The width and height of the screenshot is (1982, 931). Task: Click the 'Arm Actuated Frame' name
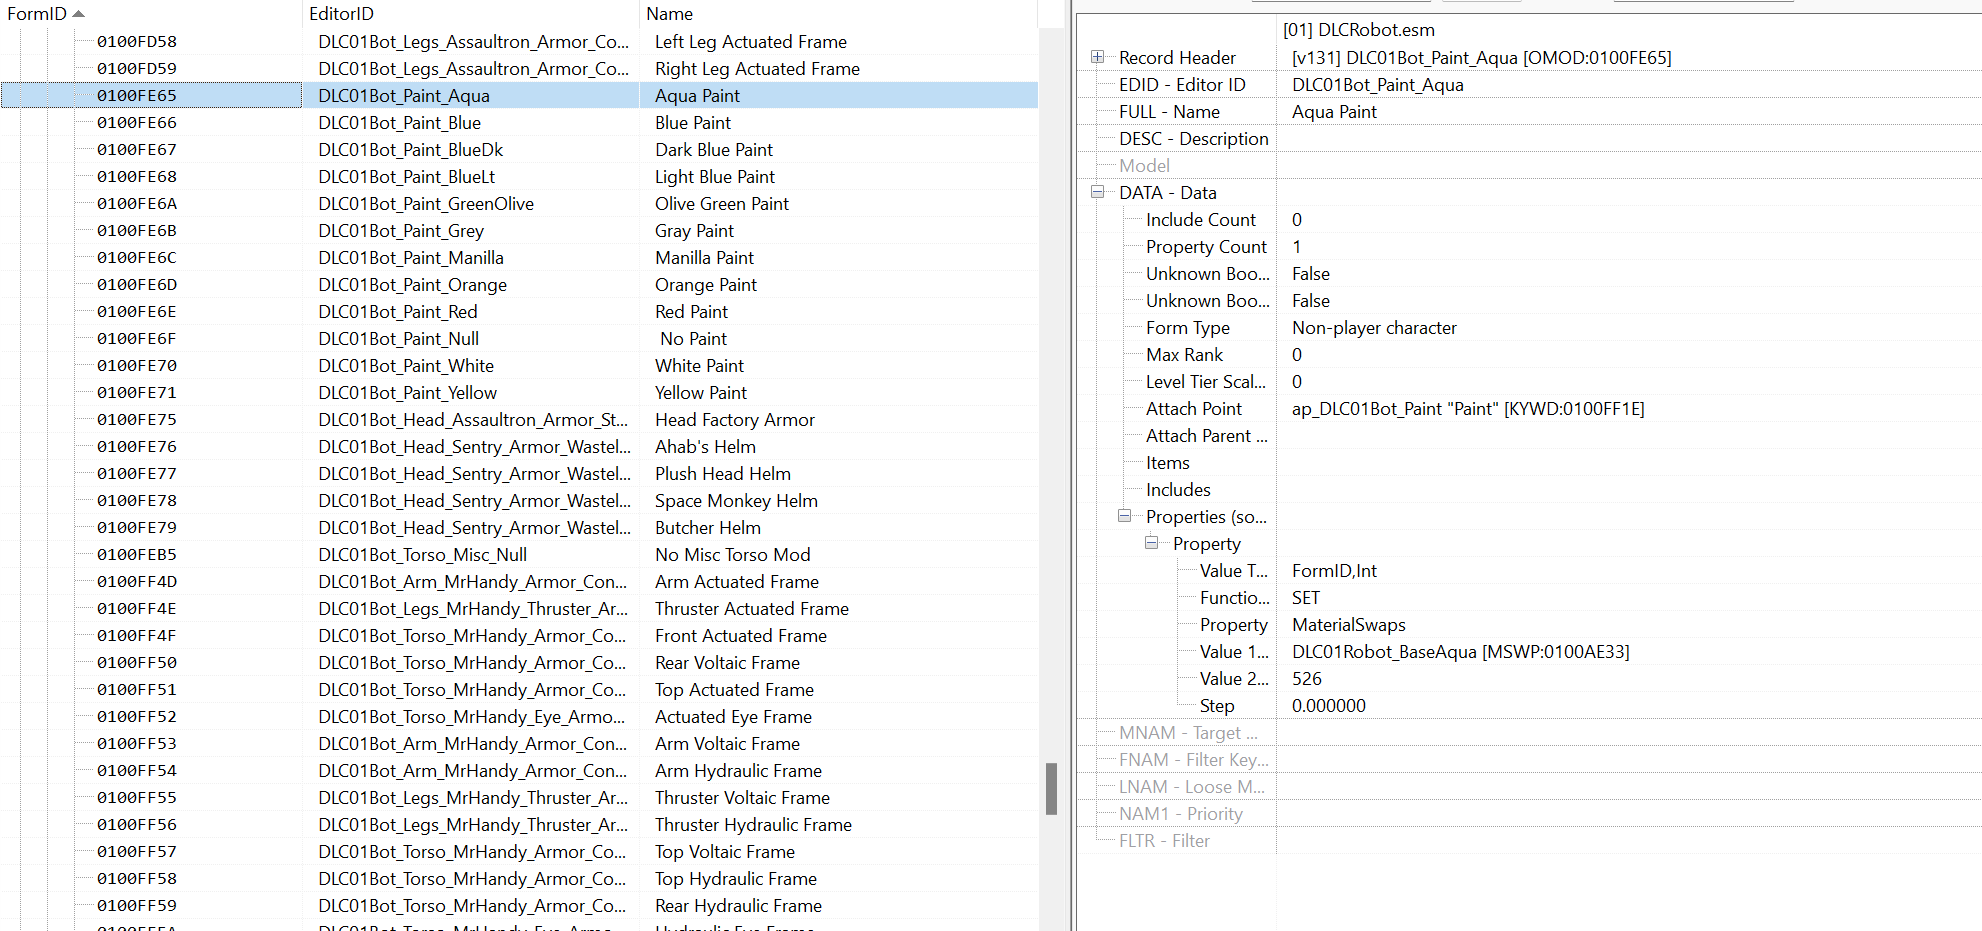click(x=737, y=582)
